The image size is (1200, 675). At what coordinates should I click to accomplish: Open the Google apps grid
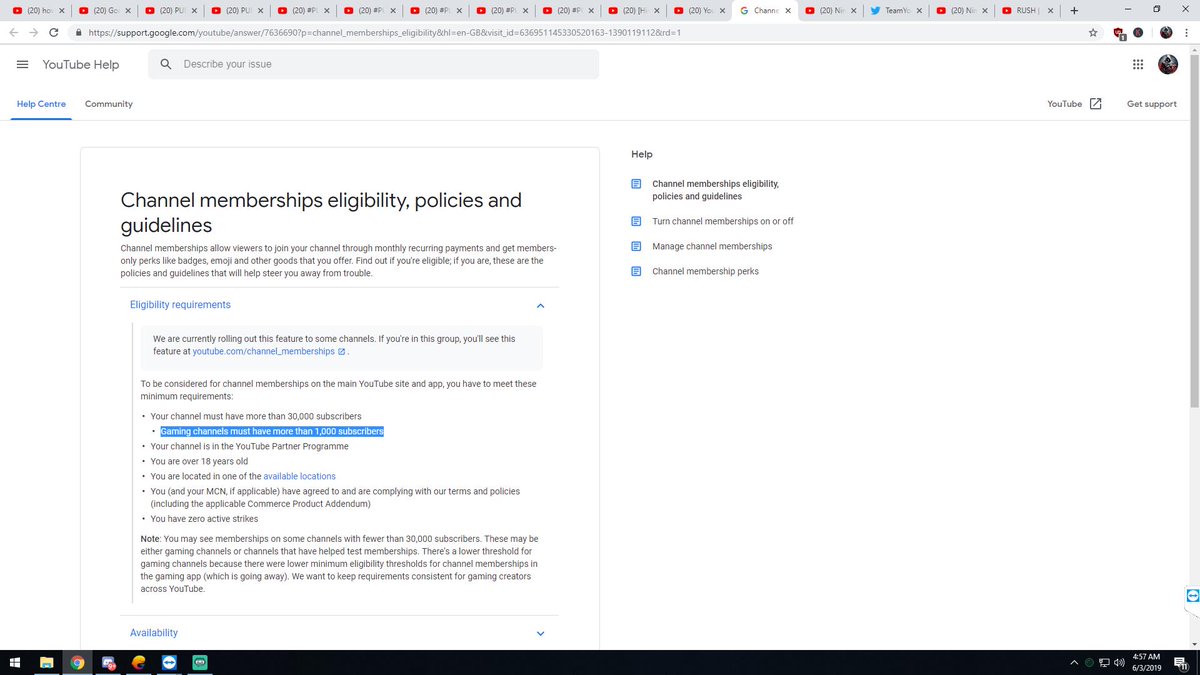[x=1138, y=64]
